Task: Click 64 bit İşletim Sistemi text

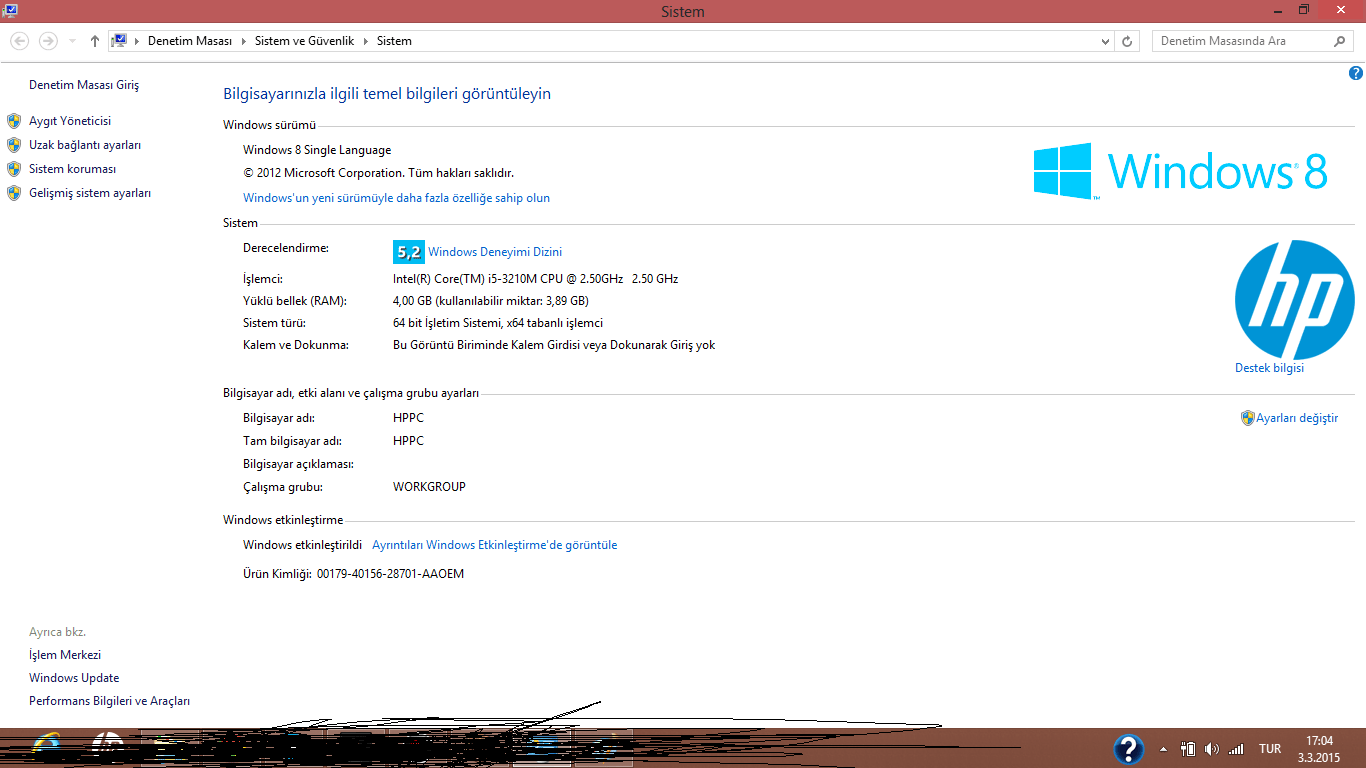Action: (498, 323)
